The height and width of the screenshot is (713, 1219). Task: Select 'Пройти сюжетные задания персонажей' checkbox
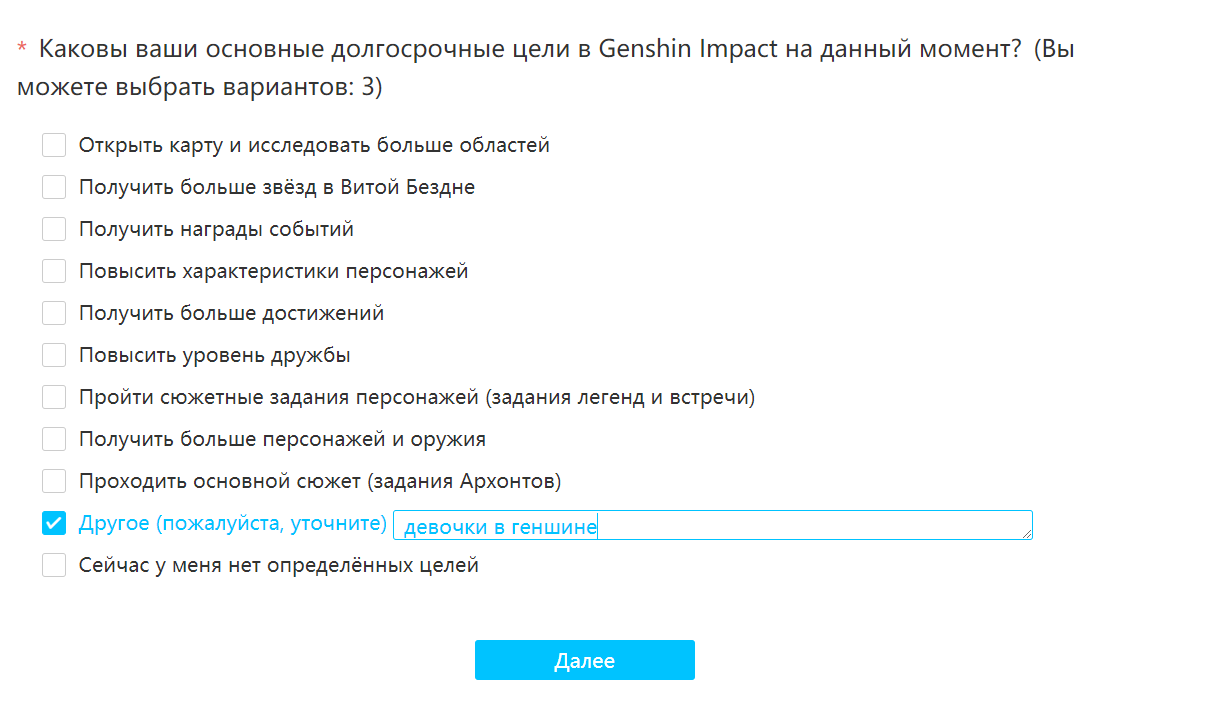(54, 398)
